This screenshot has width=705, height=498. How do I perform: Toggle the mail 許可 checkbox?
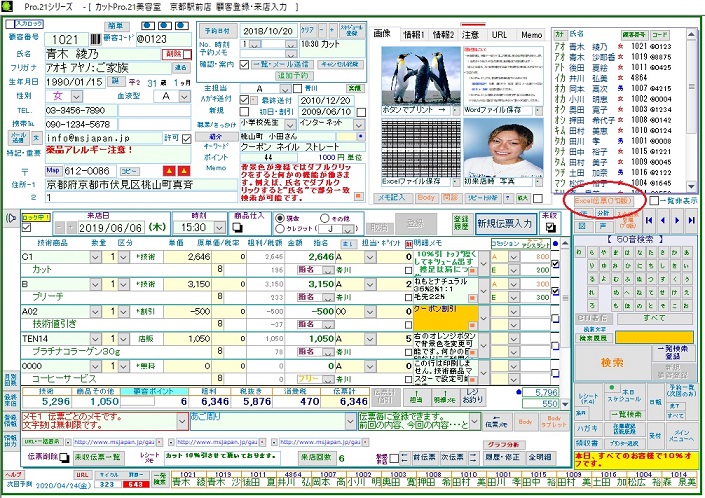pos(187,138)
